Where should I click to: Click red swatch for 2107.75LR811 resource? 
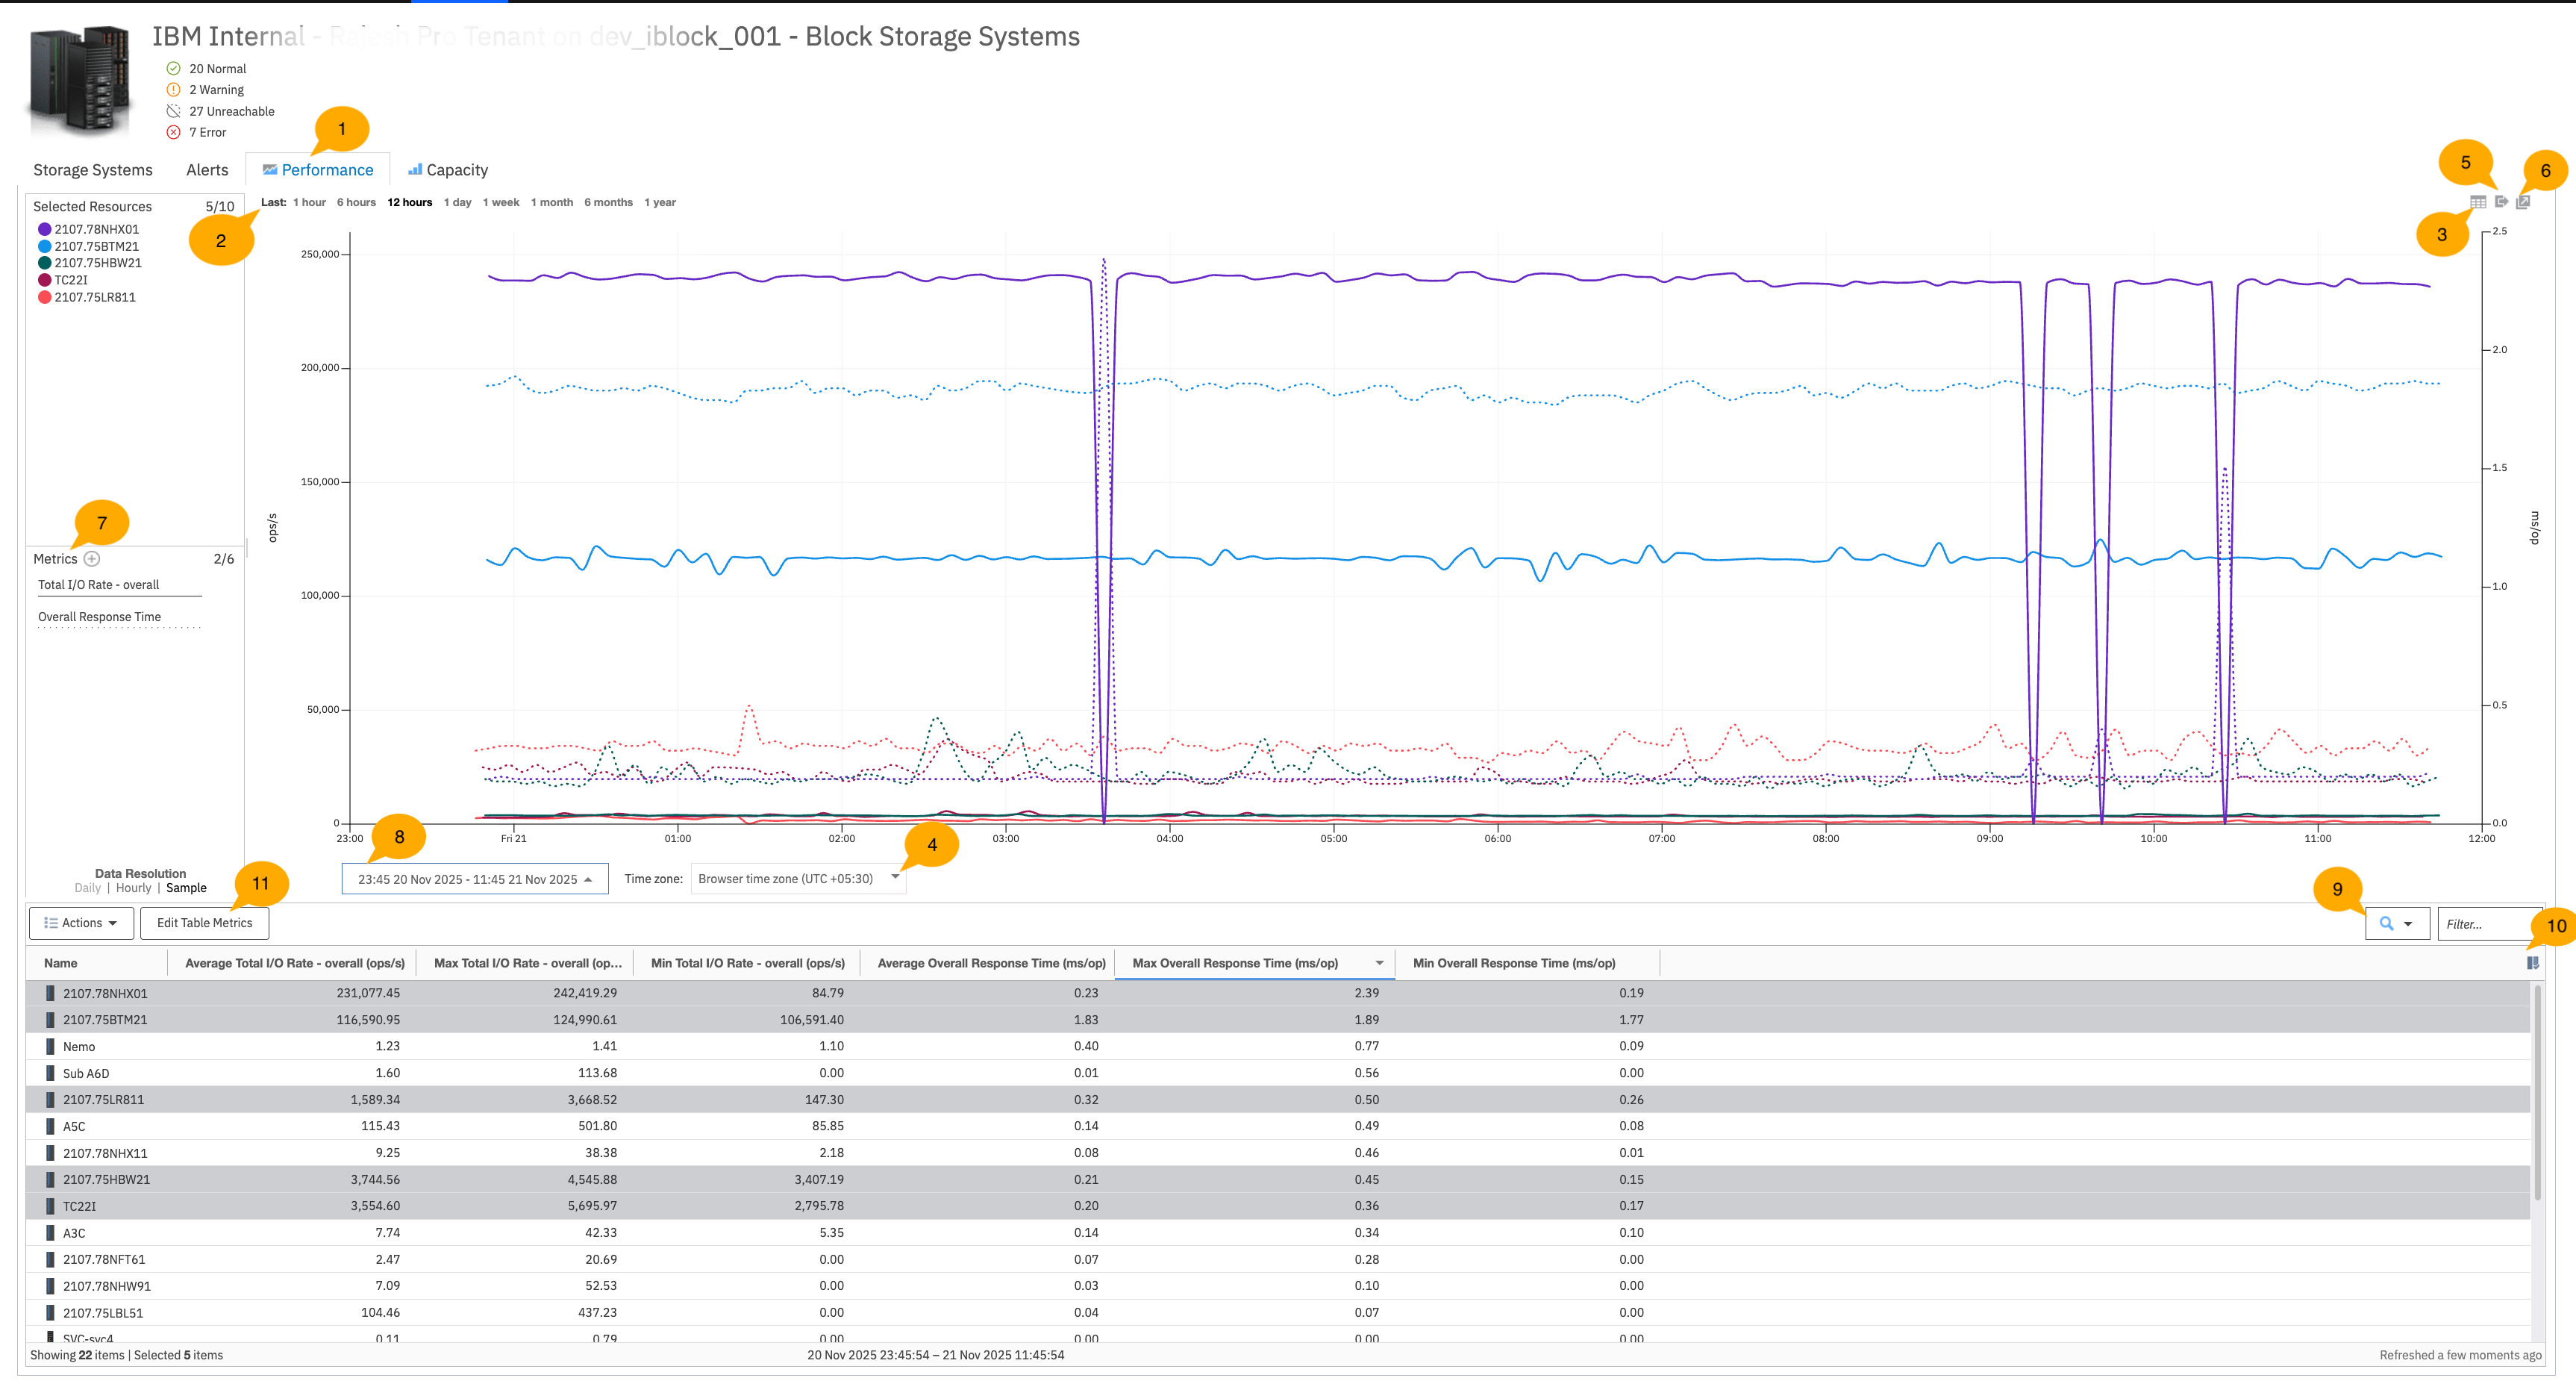tap(44, 297)
